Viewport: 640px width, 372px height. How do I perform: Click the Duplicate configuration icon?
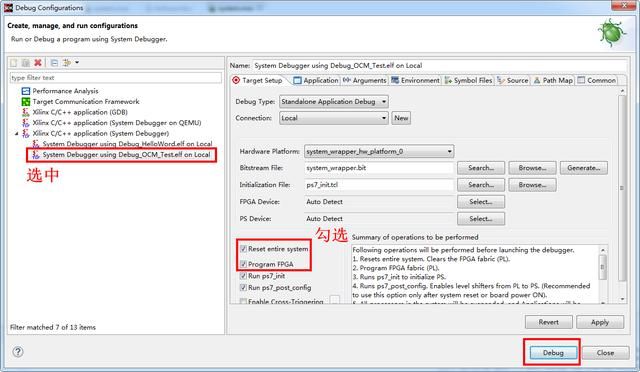(x=25, y=62)
